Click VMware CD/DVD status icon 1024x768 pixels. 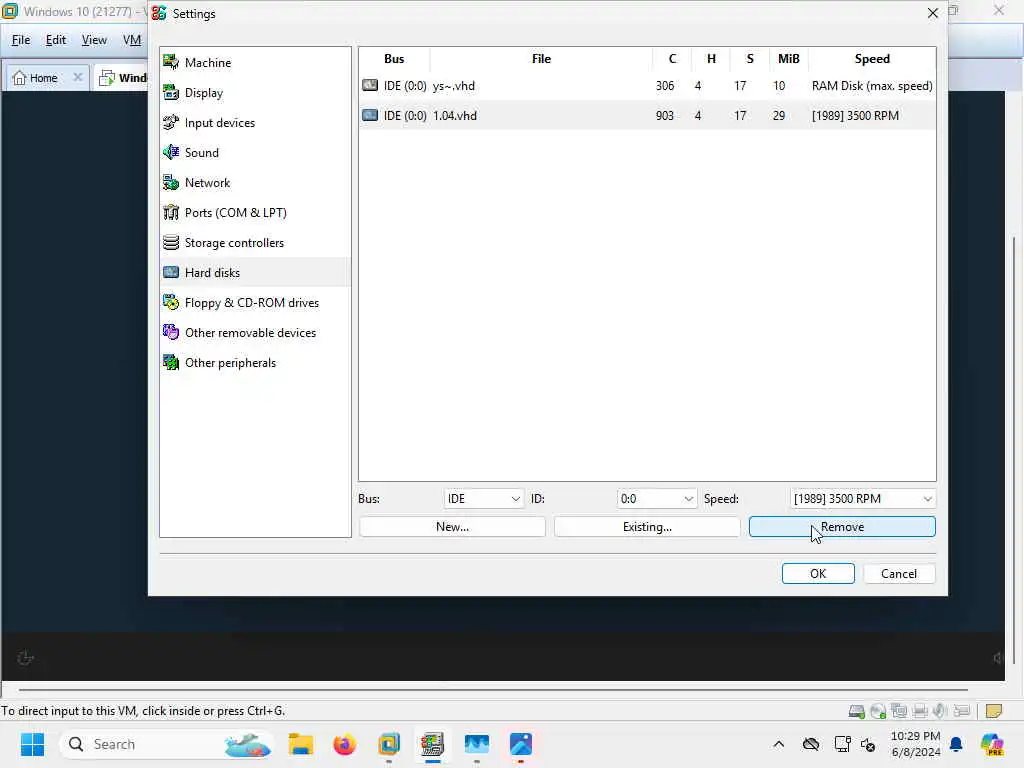point(878,711)
